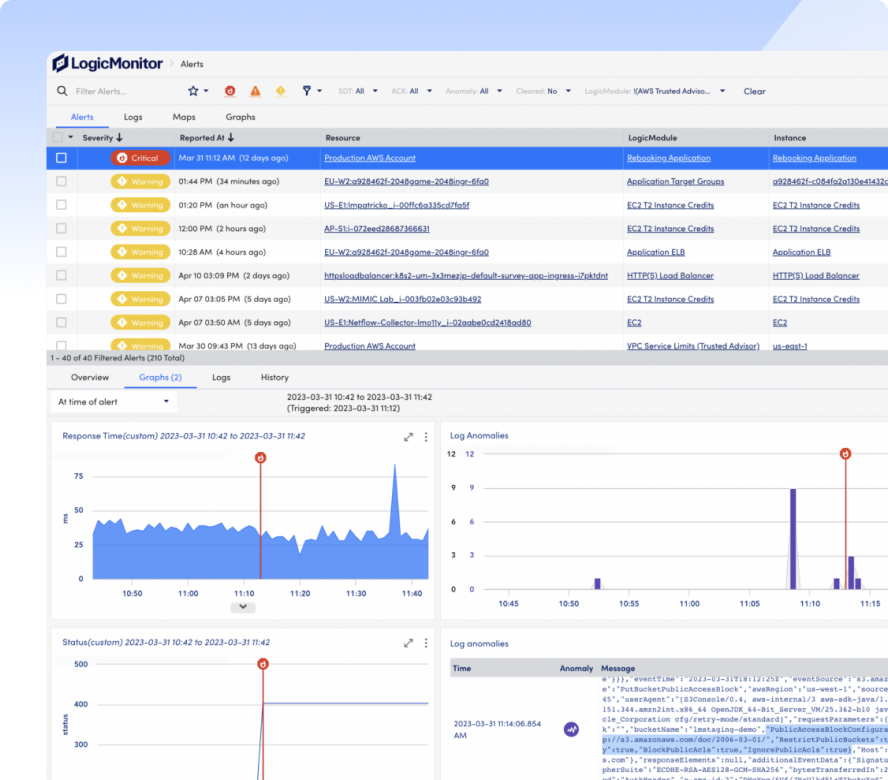
Task: Open the ACK filter dropdown
Action: point(412,91)
